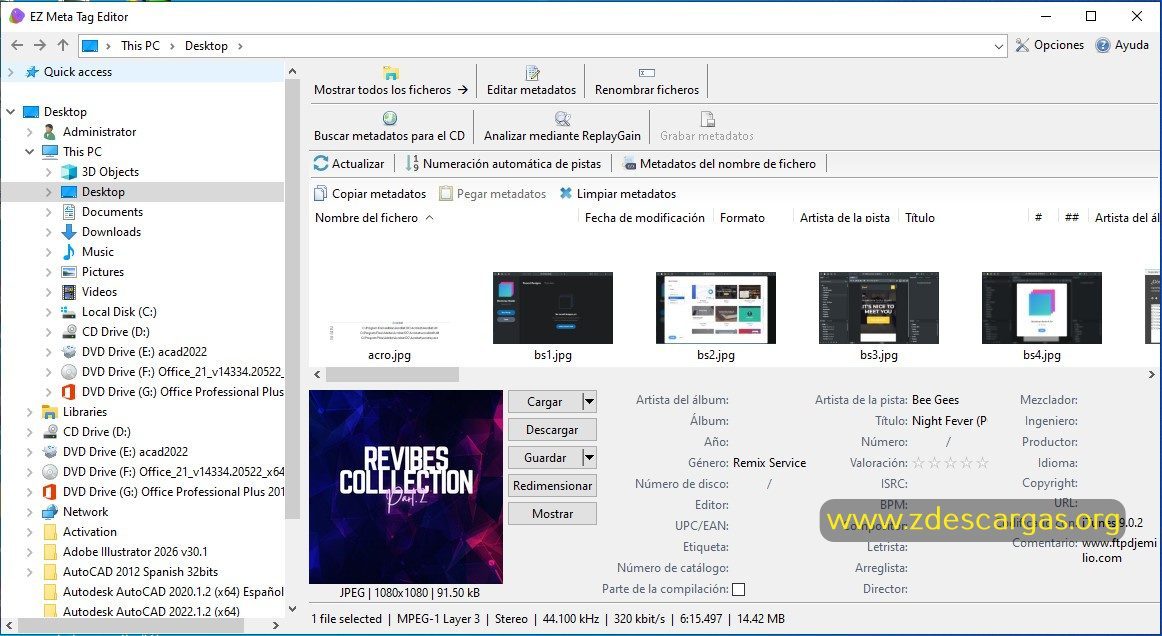
Task: Open Metadatos del nombre de fichero
Action: (x=719, y=164)
